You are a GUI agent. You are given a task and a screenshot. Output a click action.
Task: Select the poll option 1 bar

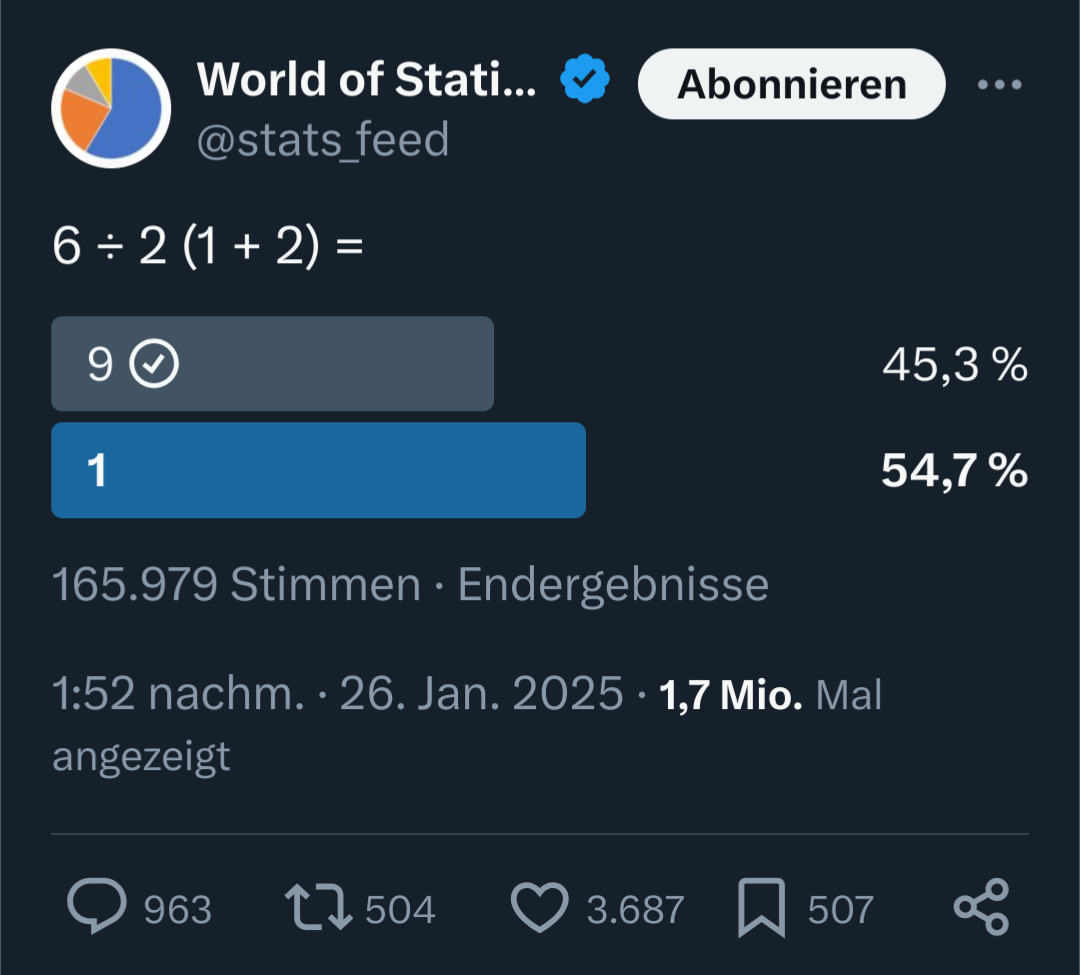(x=318, y=470)
